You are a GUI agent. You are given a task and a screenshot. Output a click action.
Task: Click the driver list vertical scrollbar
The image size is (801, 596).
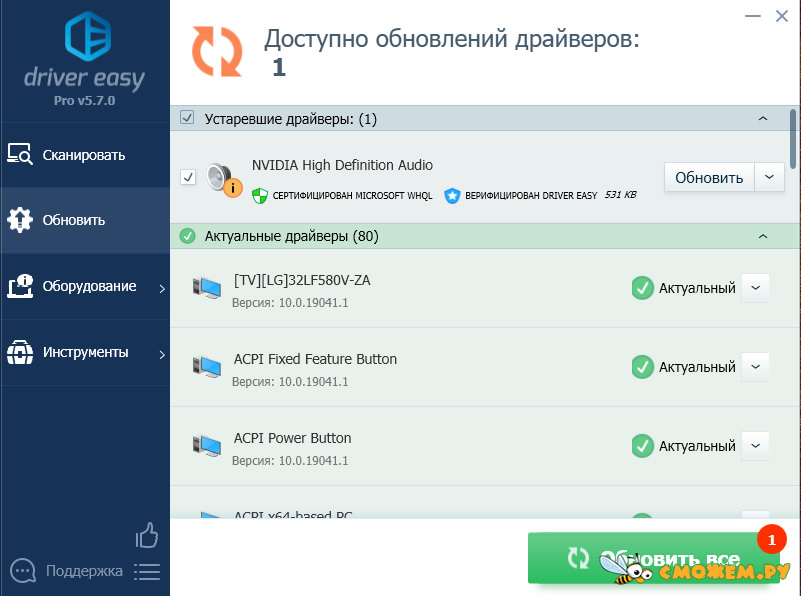793,139
